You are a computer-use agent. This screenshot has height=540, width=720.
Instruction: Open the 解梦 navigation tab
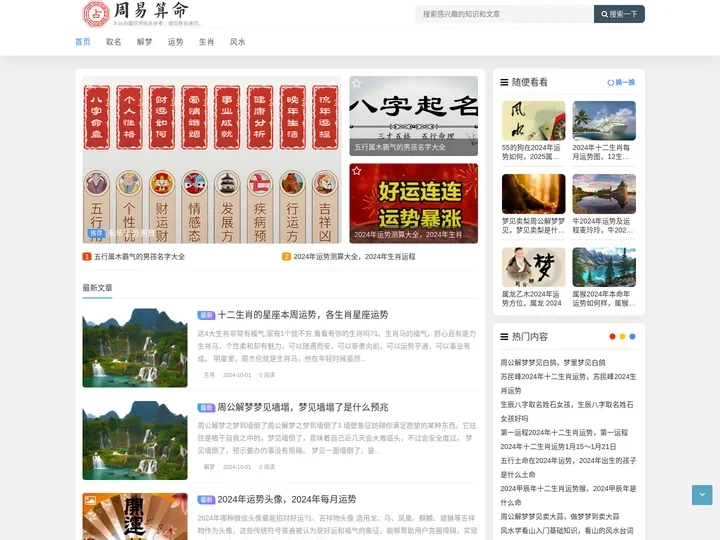click(144, 42)
